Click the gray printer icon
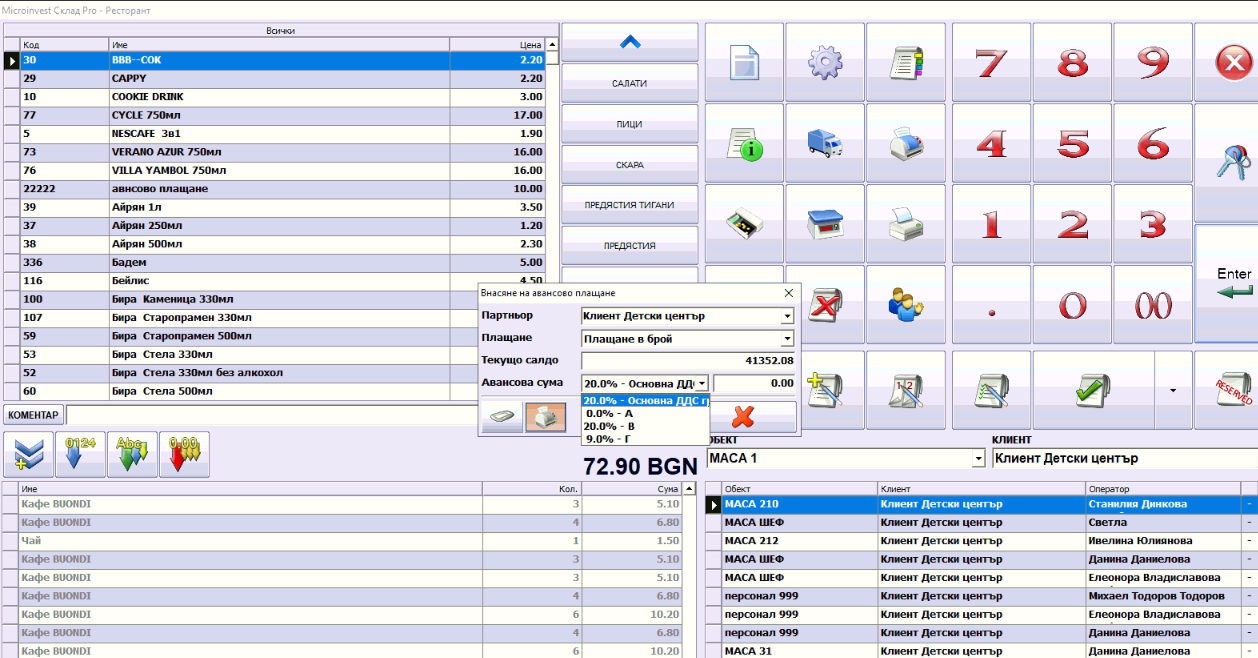 tap(906, 224)
